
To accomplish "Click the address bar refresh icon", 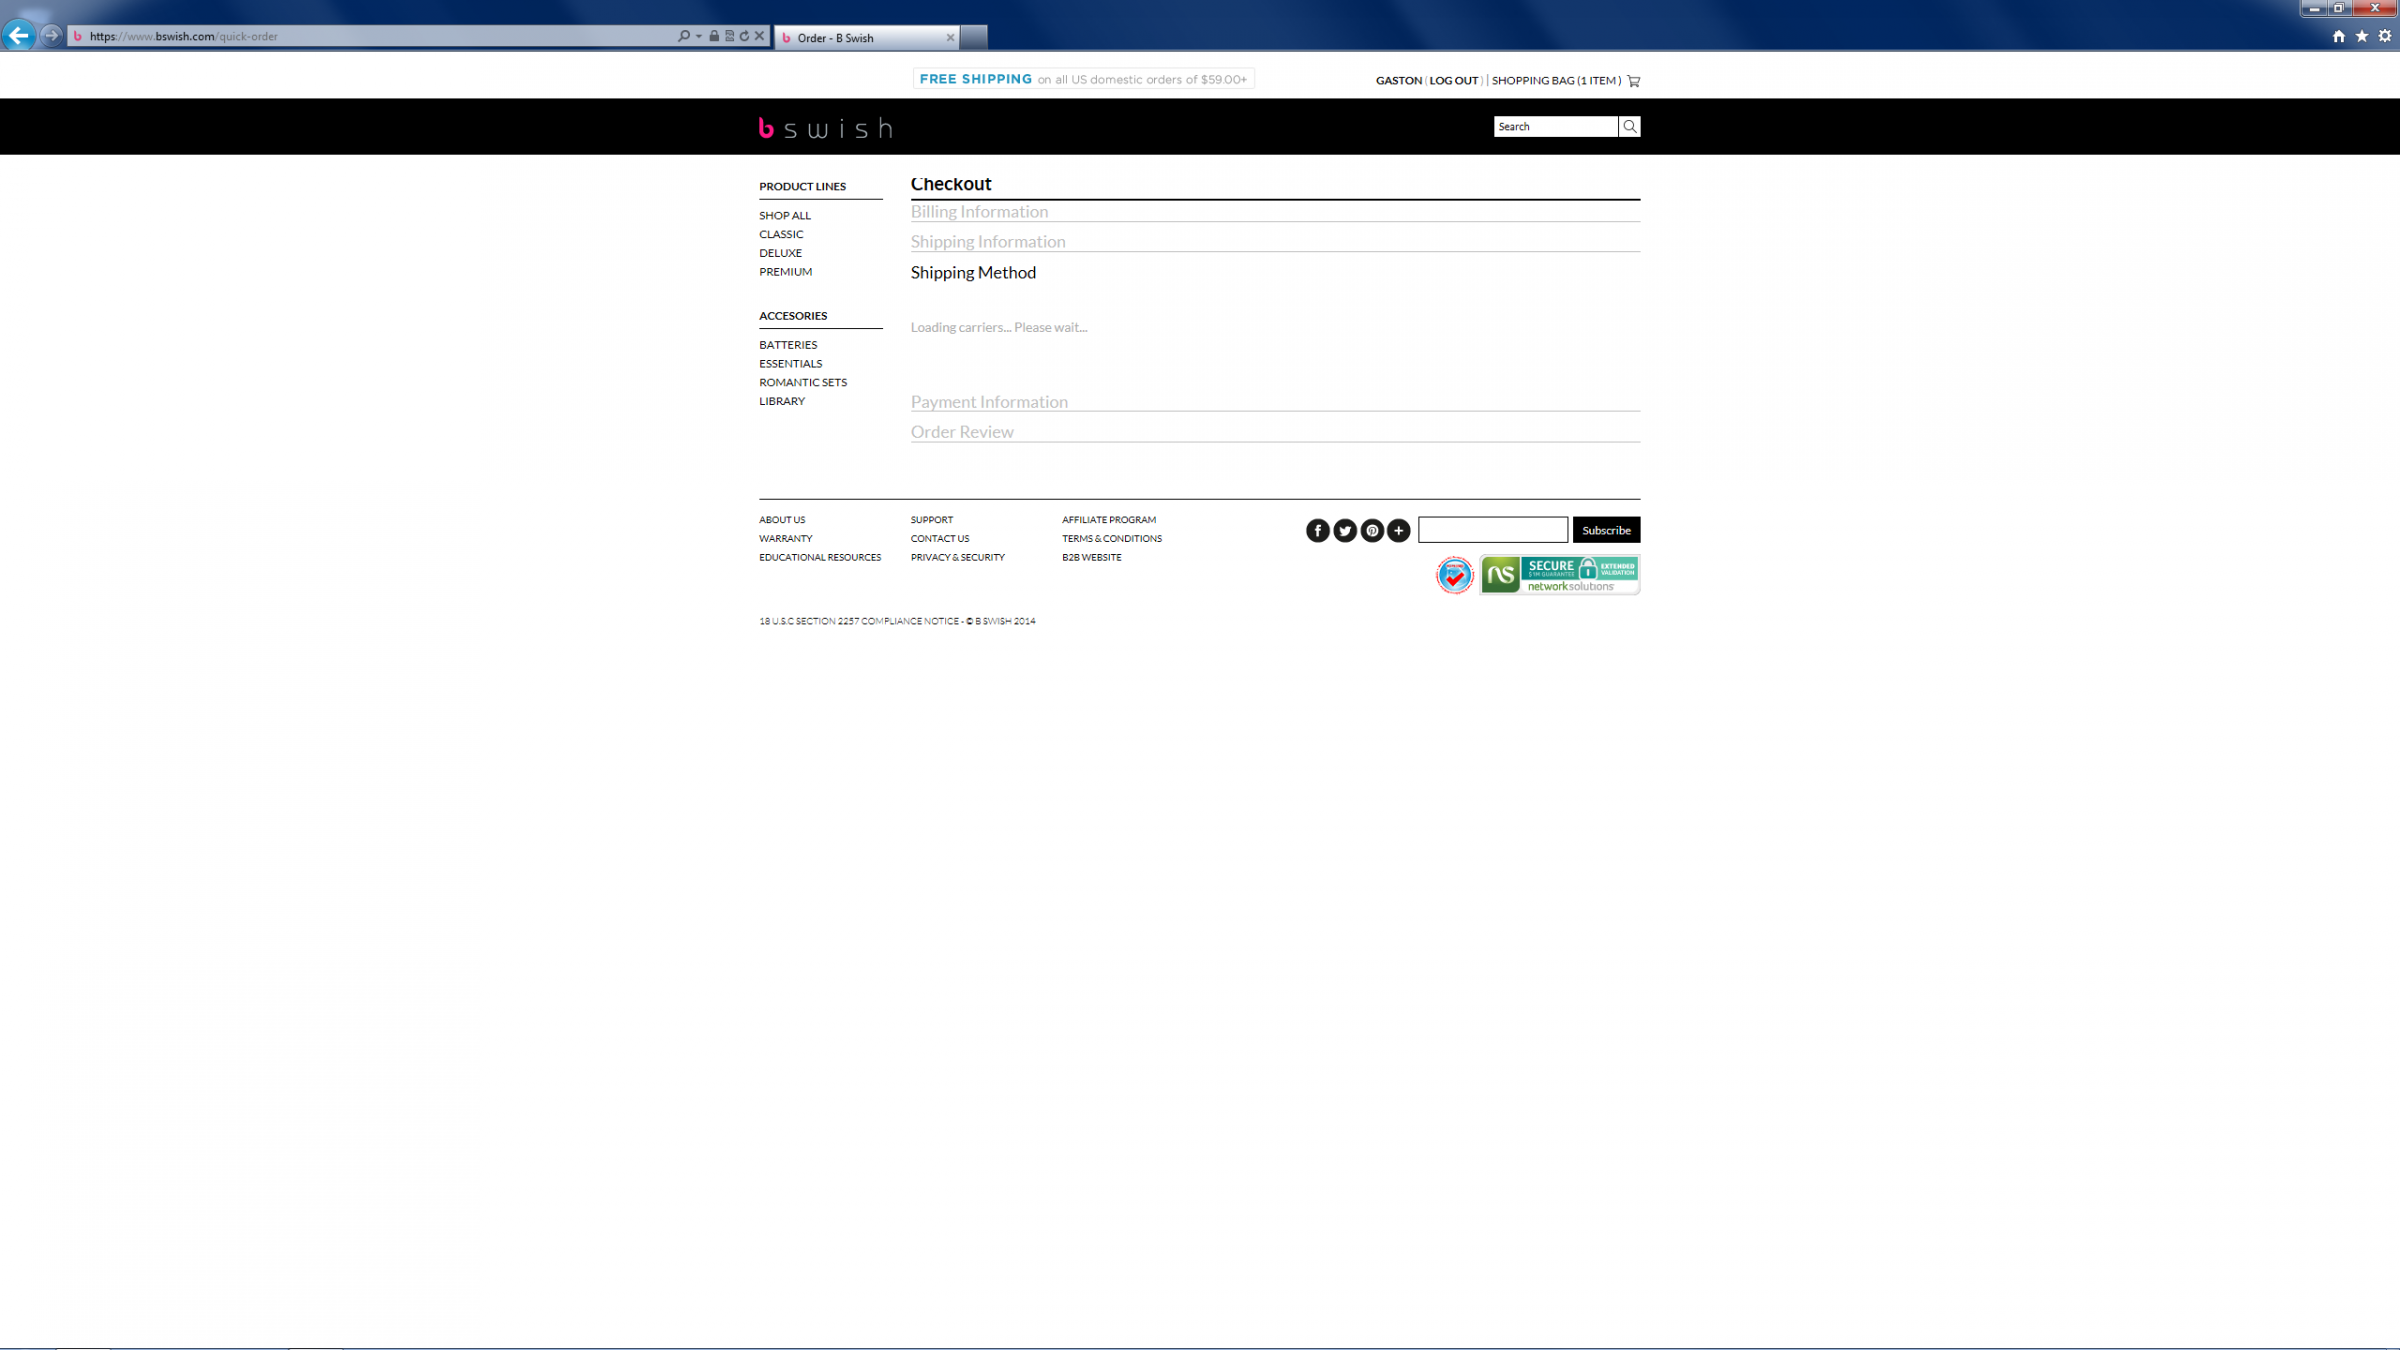I will point(744,36).
